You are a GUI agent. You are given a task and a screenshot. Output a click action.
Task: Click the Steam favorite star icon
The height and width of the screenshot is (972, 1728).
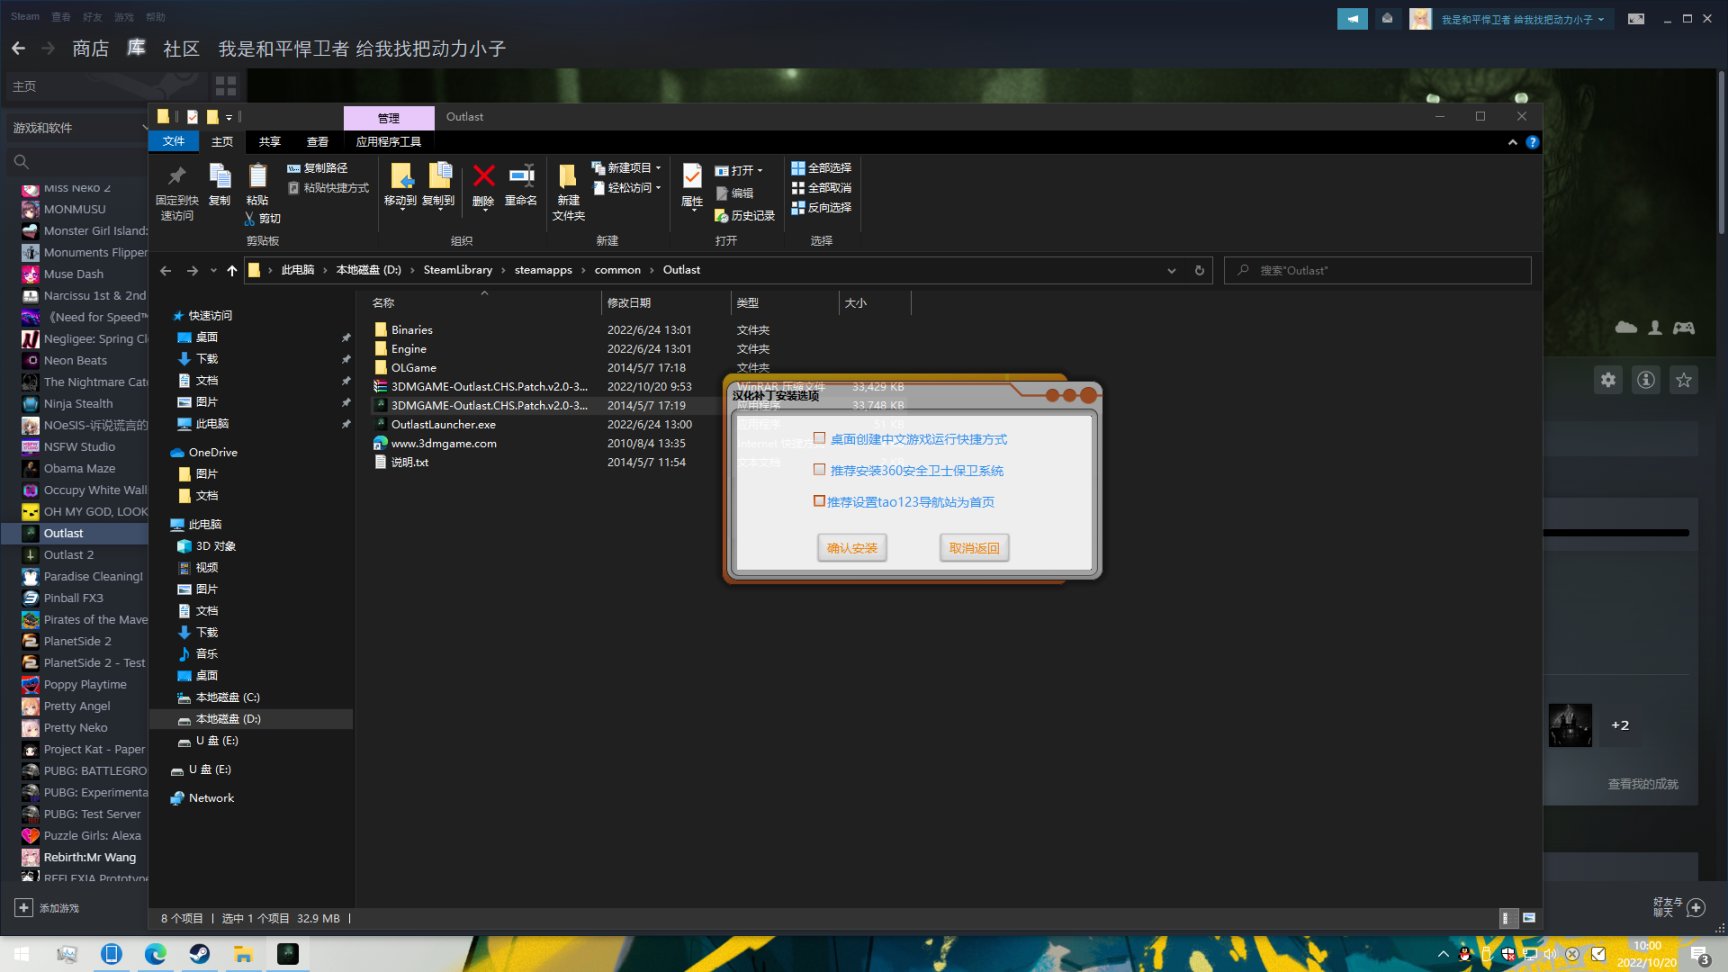click(x=1684, y=380)
